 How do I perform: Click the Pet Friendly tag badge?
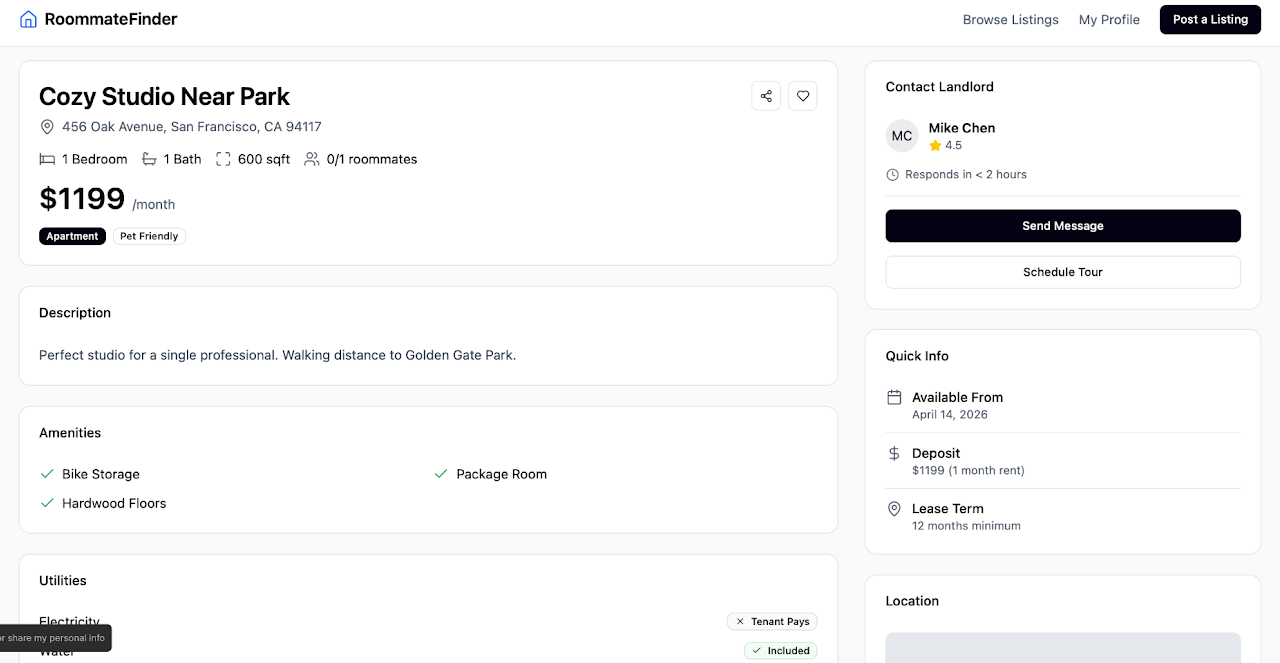pos(149,236)
